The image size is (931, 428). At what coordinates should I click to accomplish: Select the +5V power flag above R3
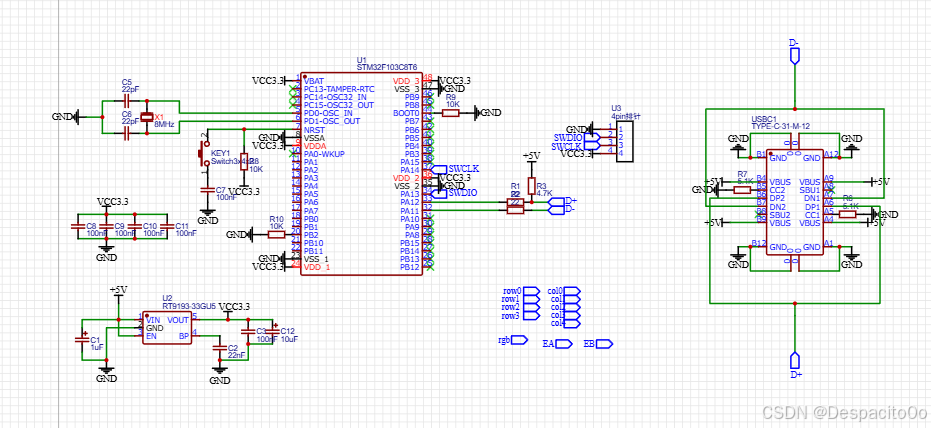click(531, 157)
